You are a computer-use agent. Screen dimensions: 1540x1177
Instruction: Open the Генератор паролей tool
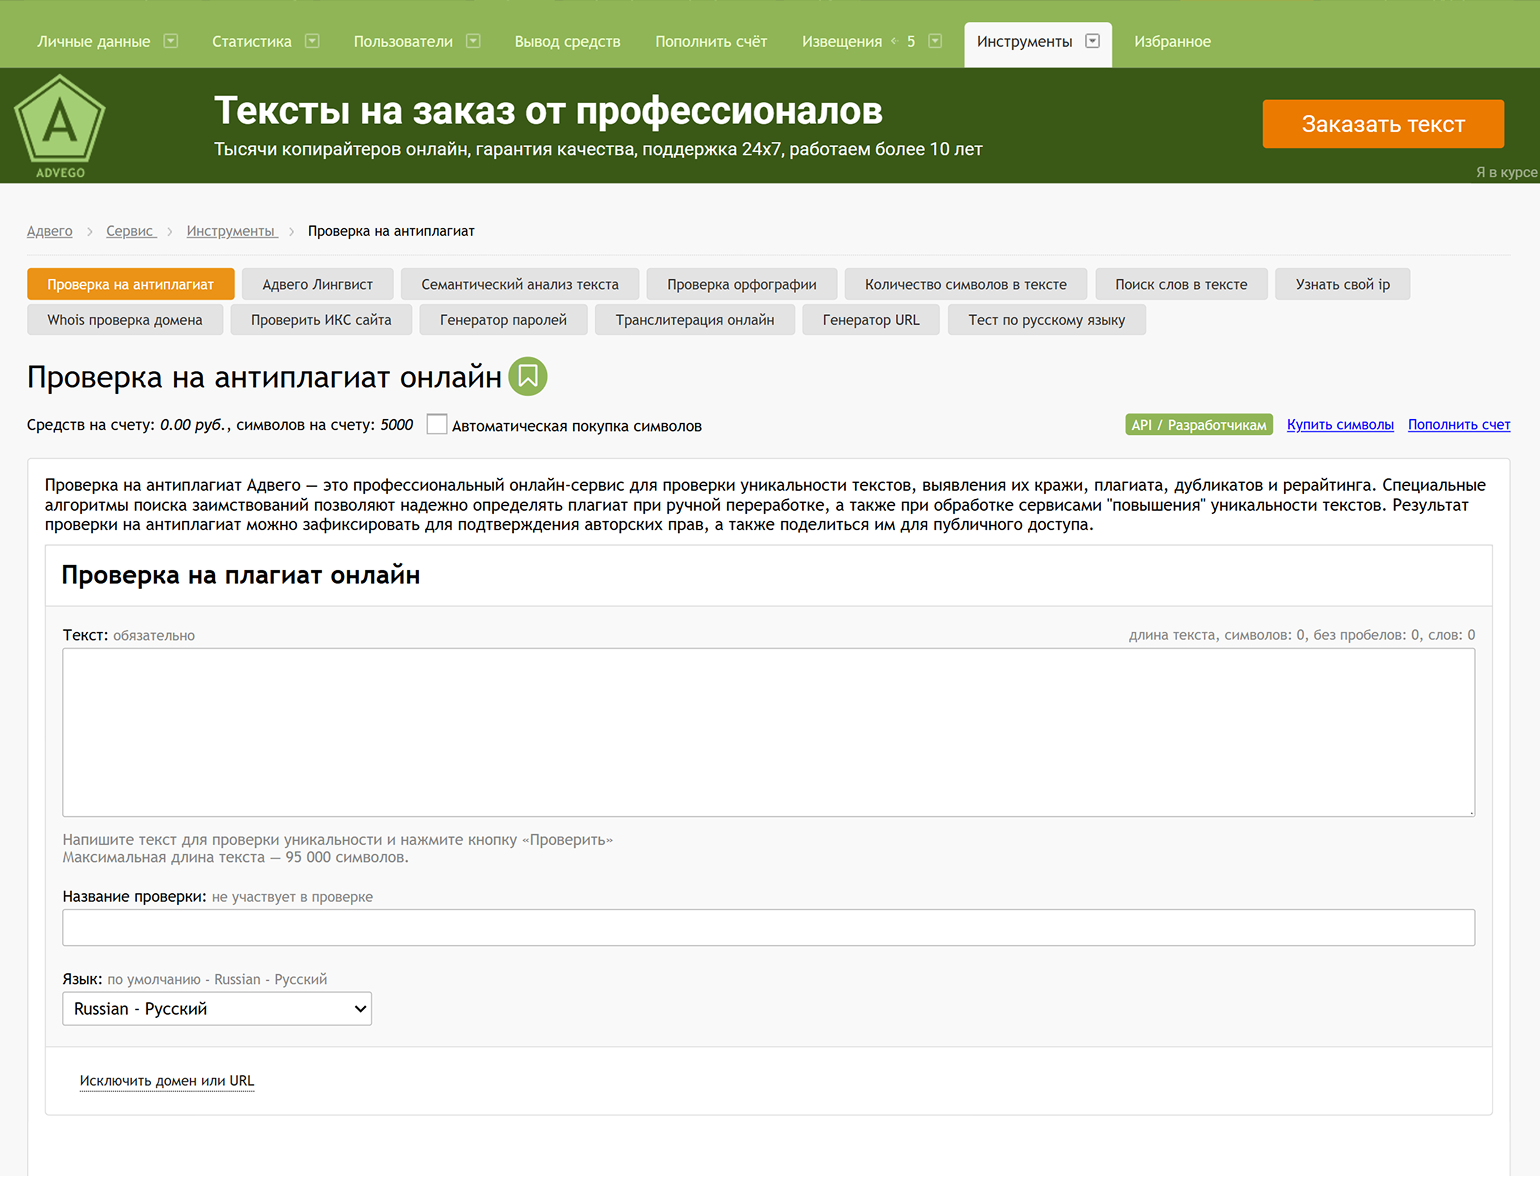click(x=503, y=320)
